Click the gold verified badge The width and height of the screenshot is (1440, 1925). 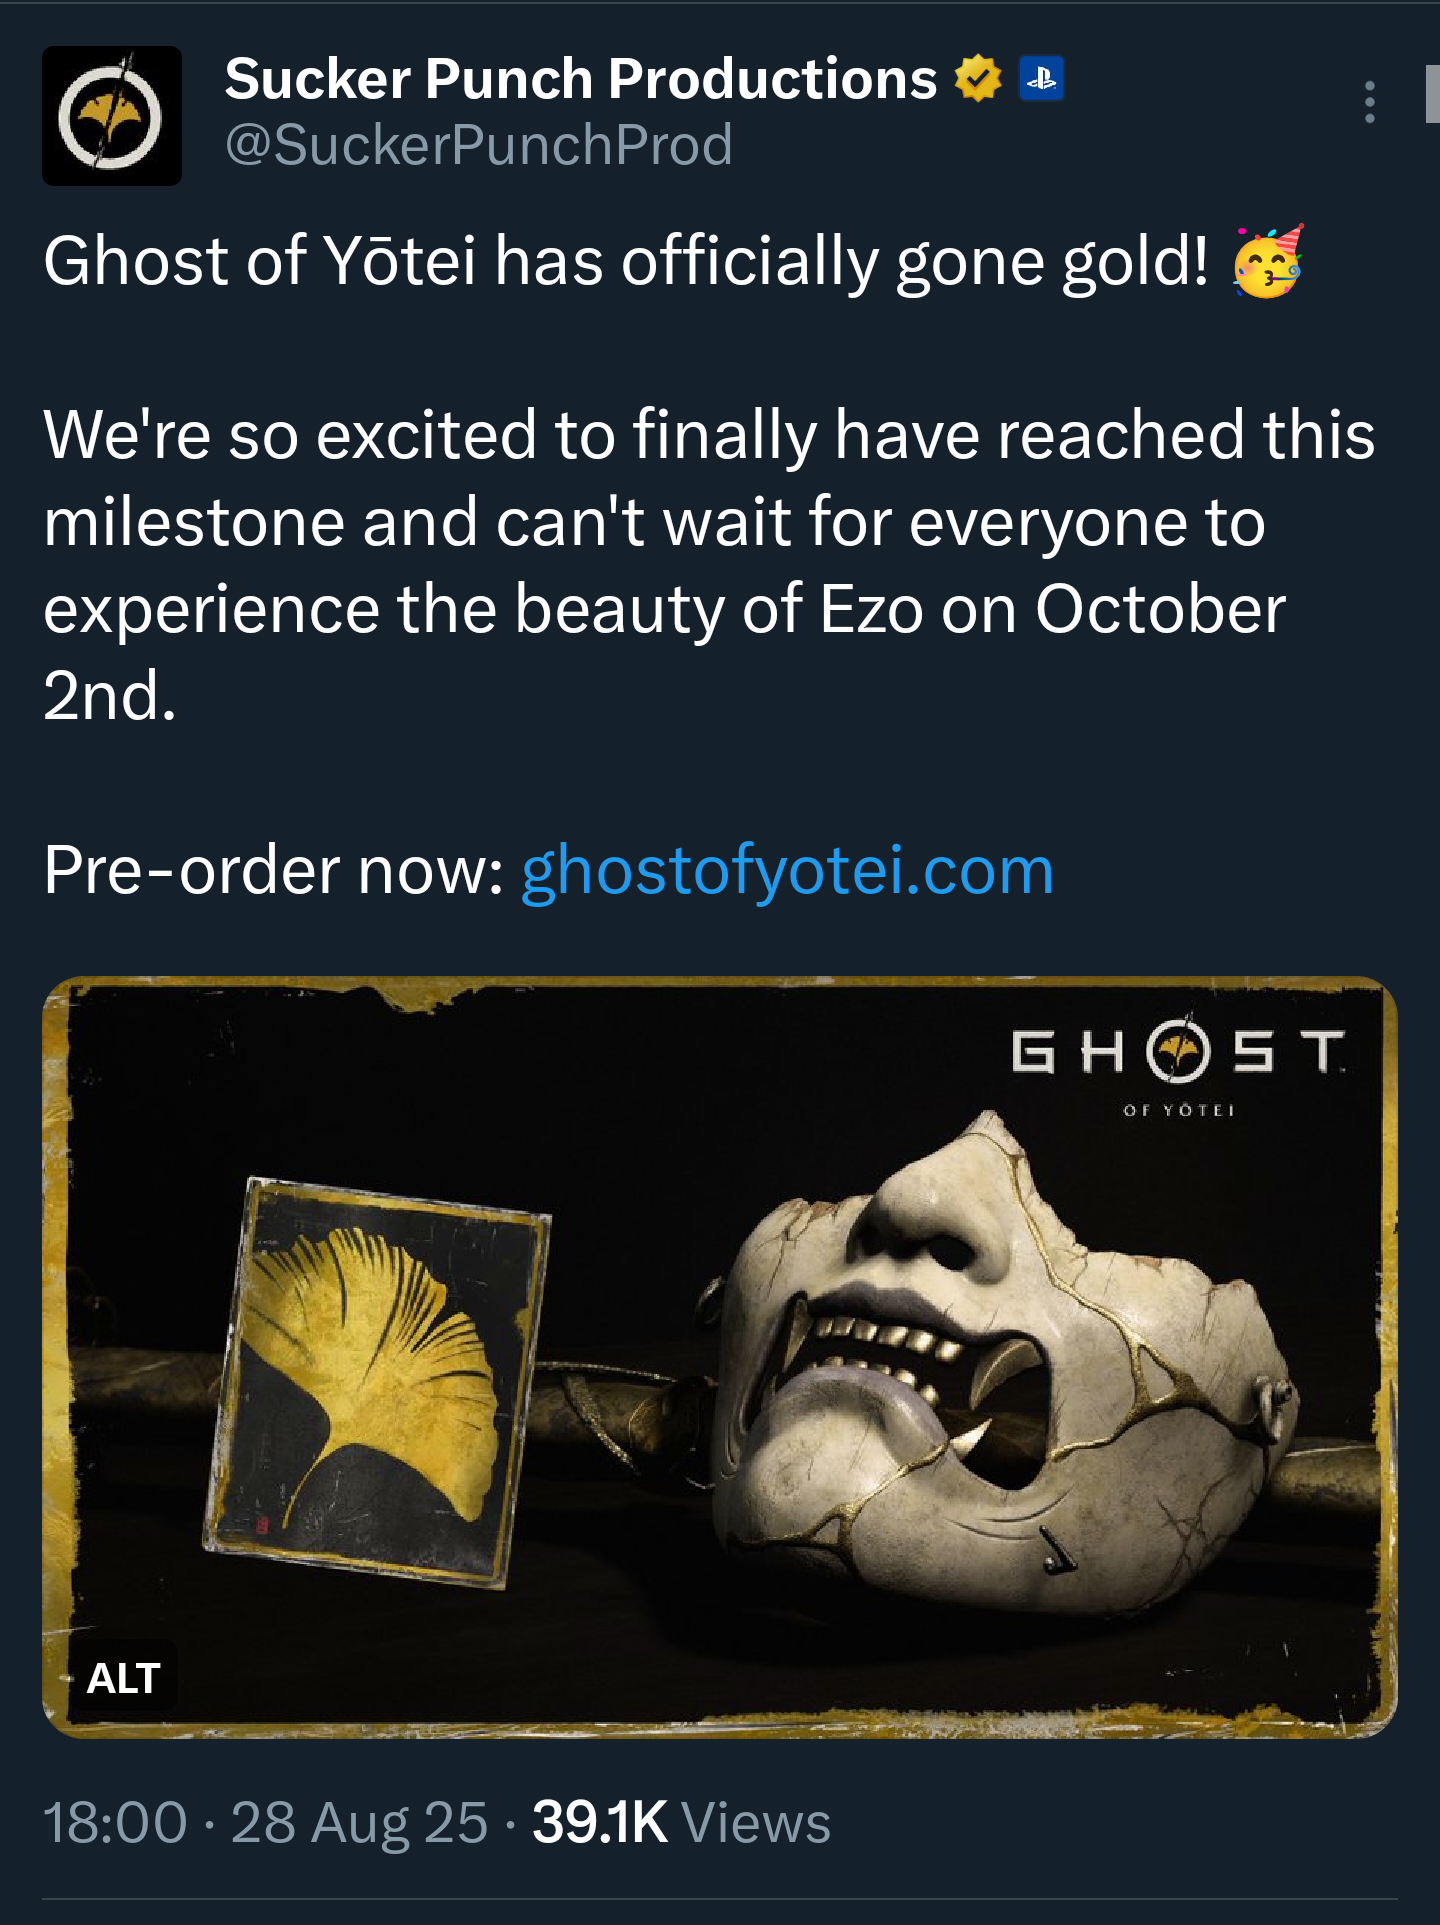tap(978, 79)
